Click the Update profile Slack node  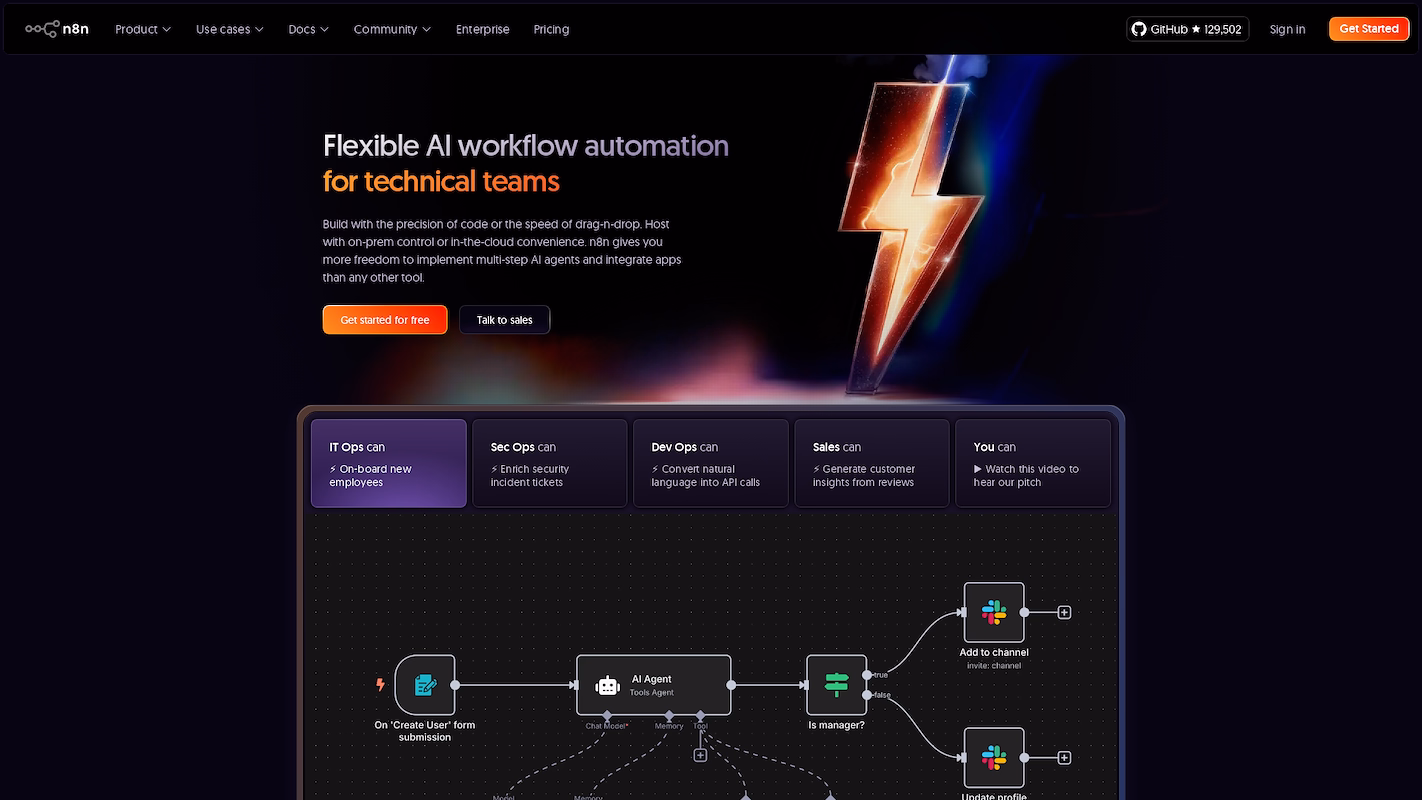[994, 758]
